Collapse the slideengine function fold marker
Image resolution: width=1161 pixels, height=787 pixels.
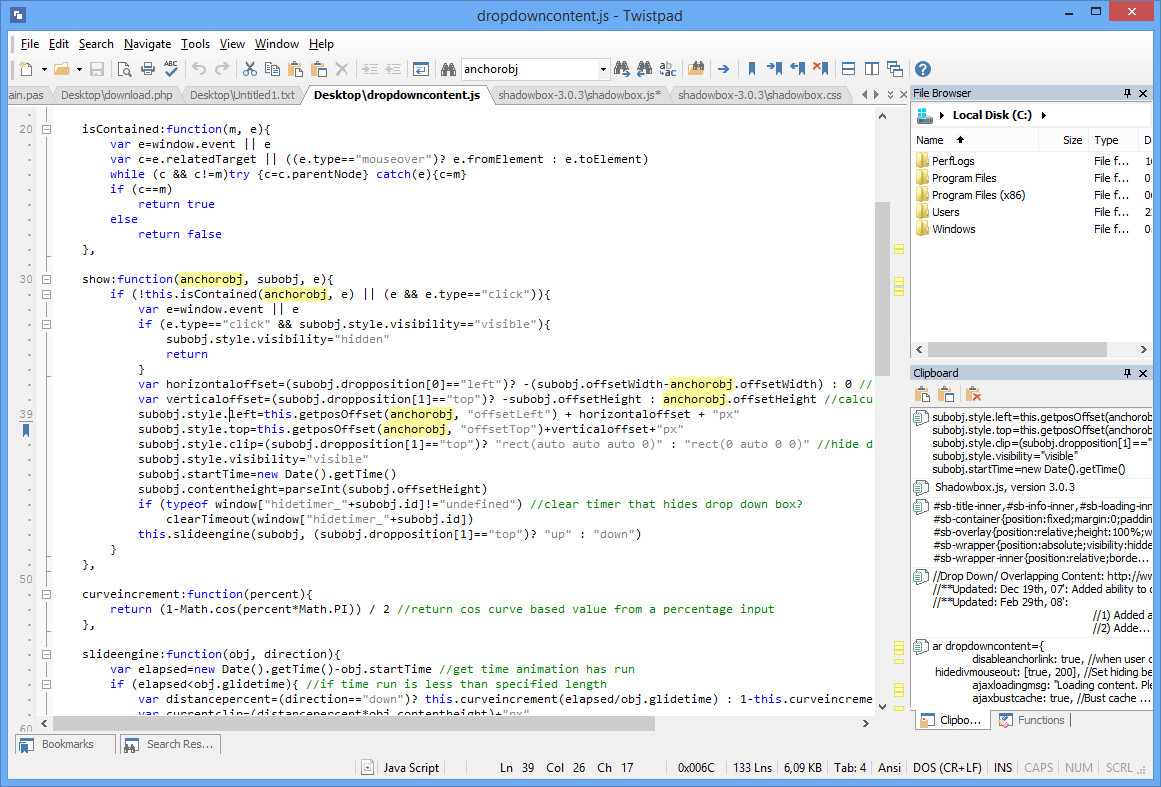(x=47, y=654)
